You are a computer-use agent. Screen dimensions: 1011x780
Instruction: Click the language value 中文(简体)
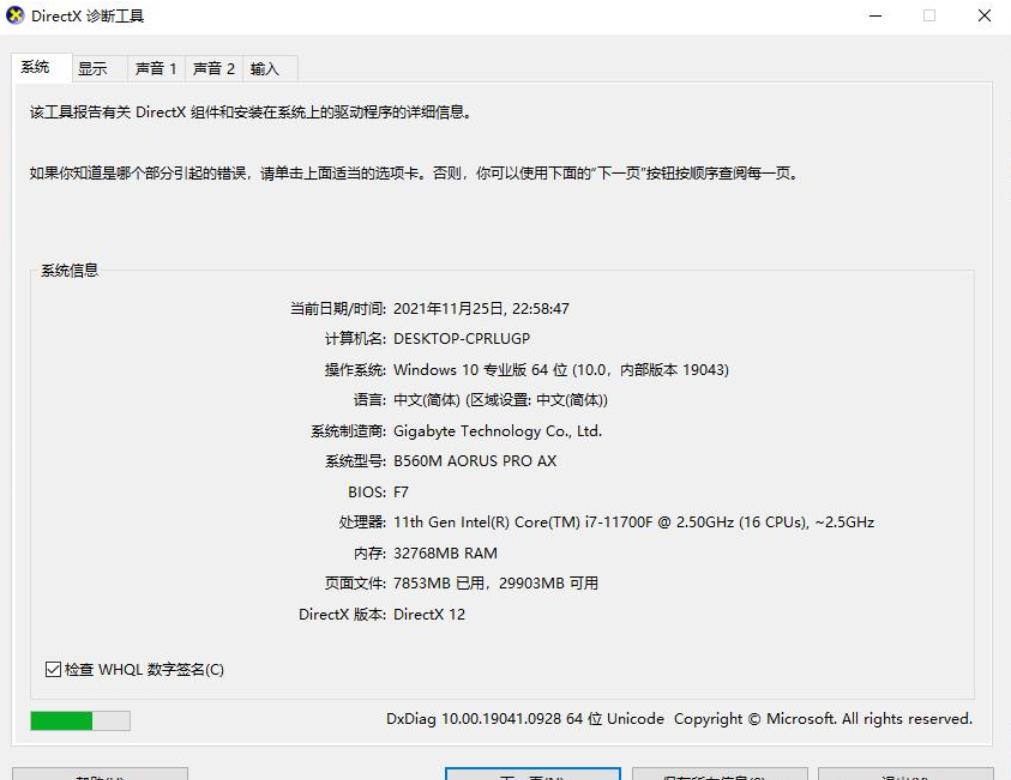coord(500,400)
